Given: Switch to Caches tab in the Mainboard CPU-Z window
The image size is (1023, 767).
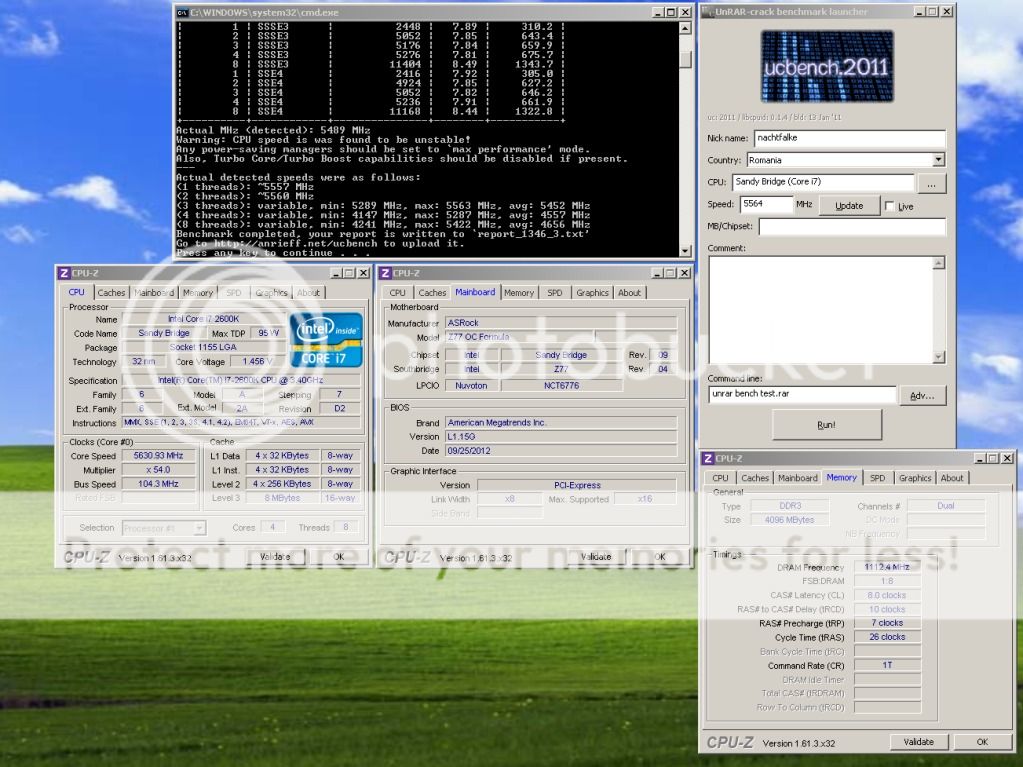Looking at the screenshot, I should click(x=432, y=293).
